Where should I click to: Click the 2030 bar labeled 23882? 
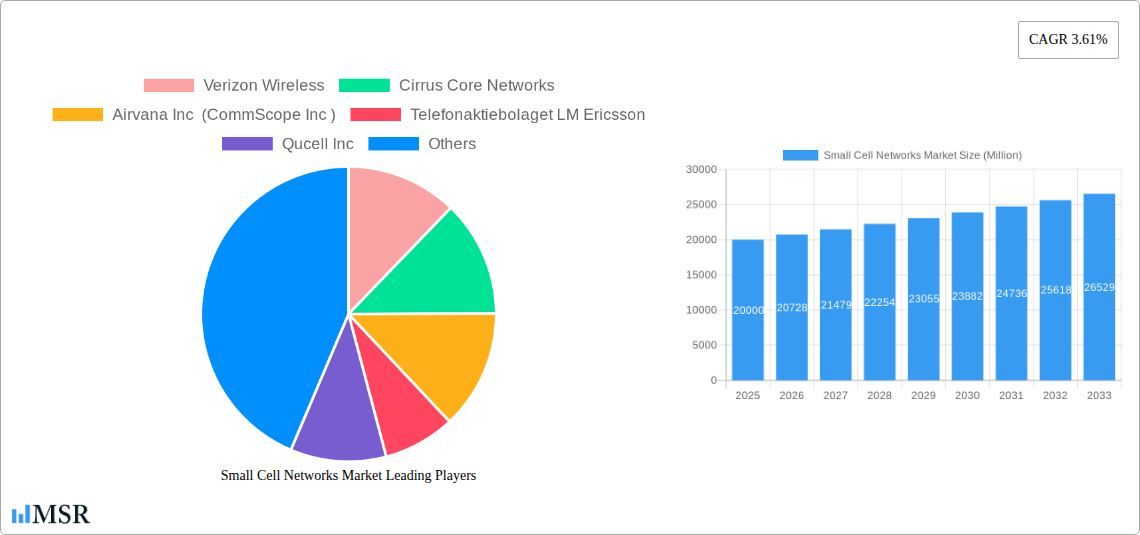(x=968, y=296)
